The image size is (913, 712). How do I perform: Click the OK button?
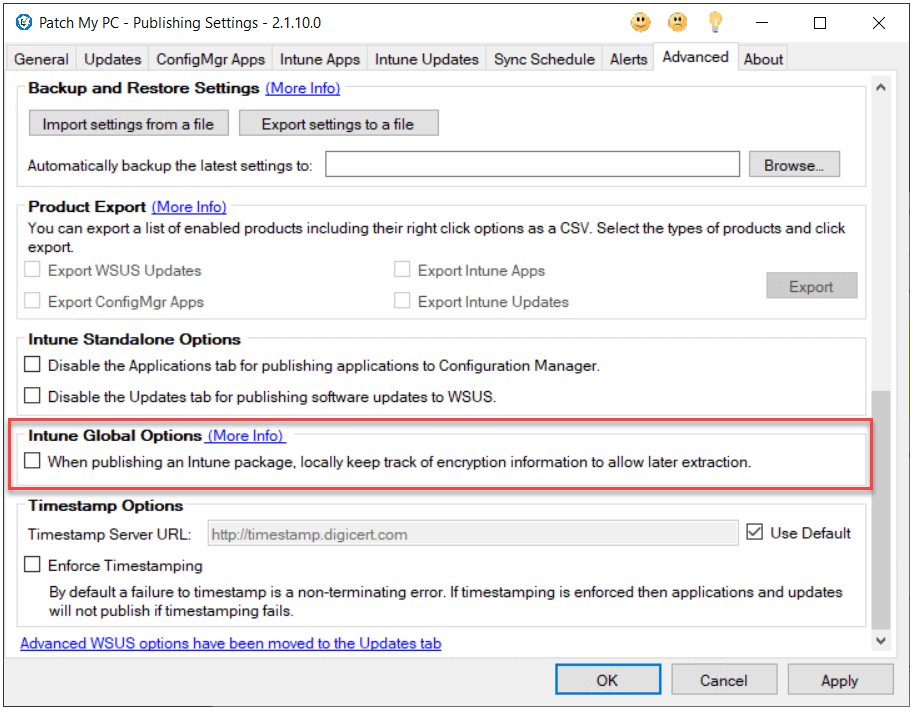[607, 680]
